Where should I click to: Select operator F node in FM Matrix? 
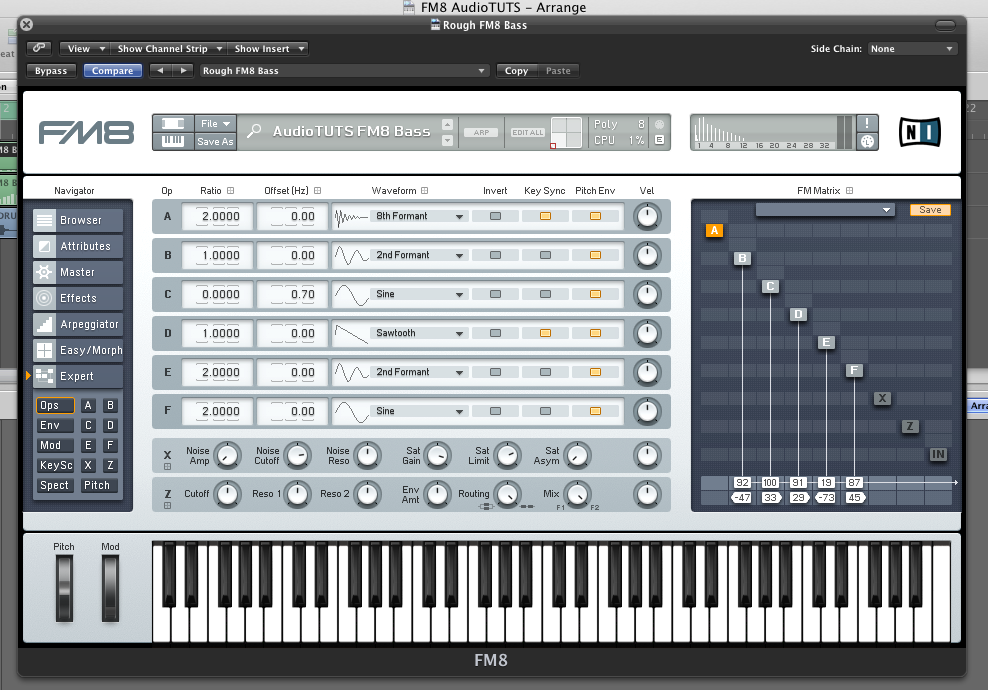point(854,370)
